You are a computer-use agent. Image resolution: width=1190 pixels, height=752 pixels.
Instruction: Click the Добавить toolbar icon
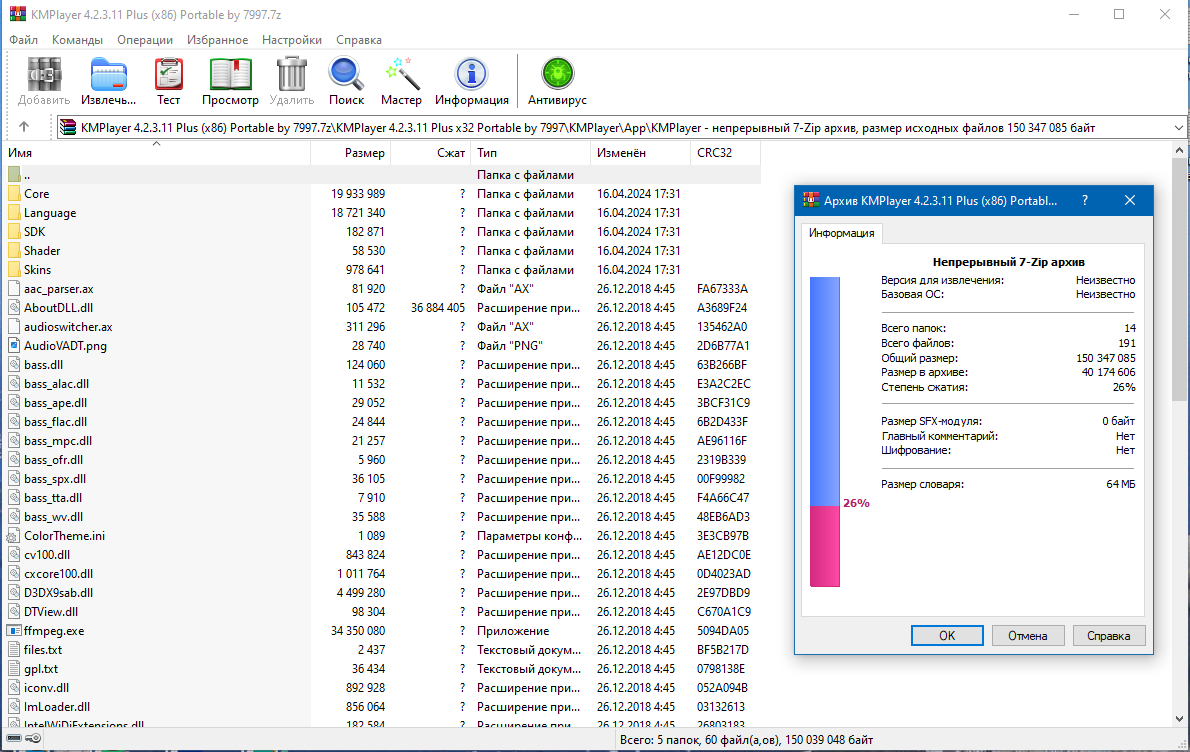44,75
